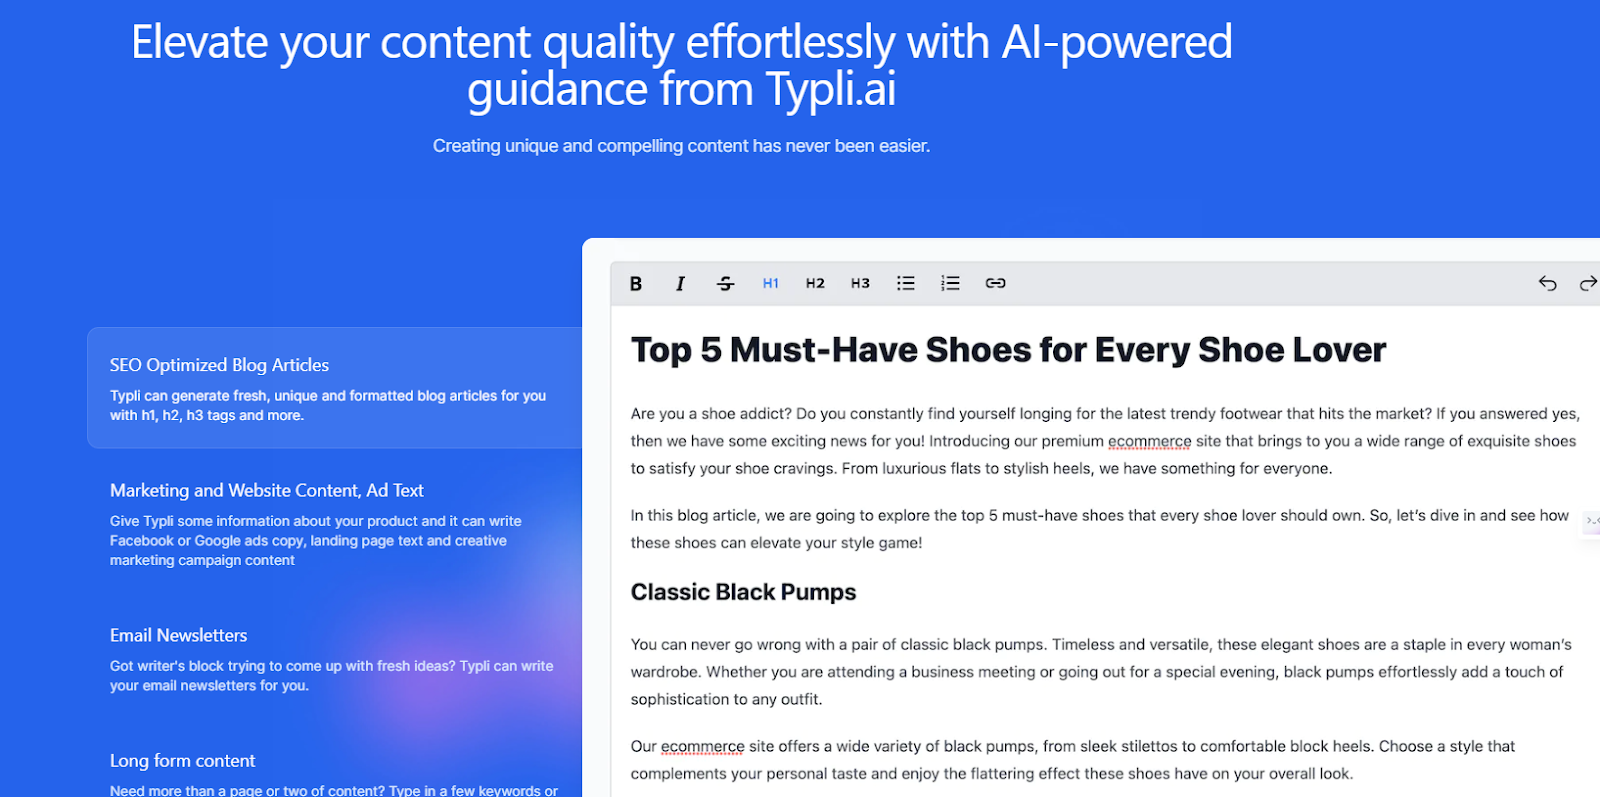The image size is (1600, 797).
Task: Click the misspelled word 'ecommerce' in first paragraph
Action: [1149, 441]
